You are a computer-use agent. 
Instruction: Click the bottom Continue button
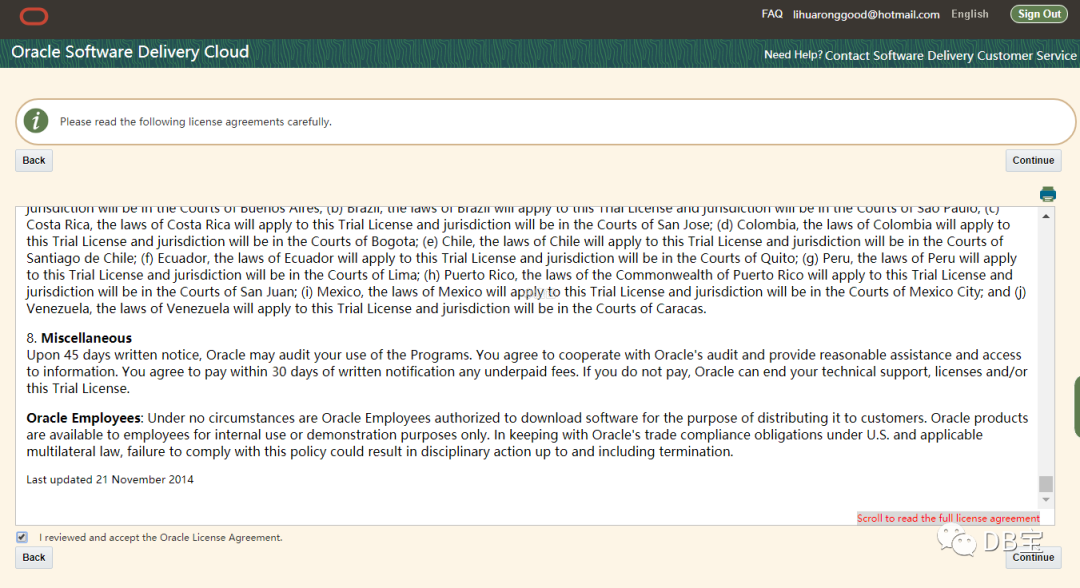(x=1032, y=557)
